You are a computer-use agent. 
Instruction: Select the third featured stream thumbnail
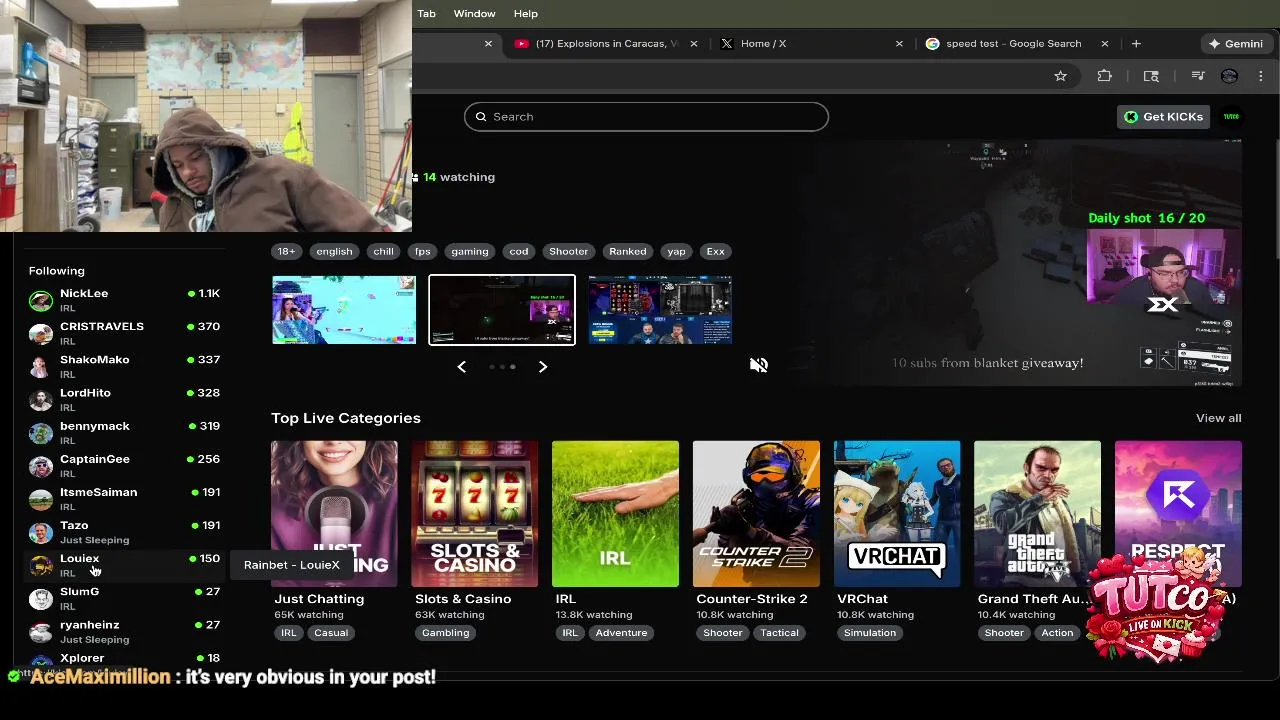pyautogui.click(x=660, y=310)
